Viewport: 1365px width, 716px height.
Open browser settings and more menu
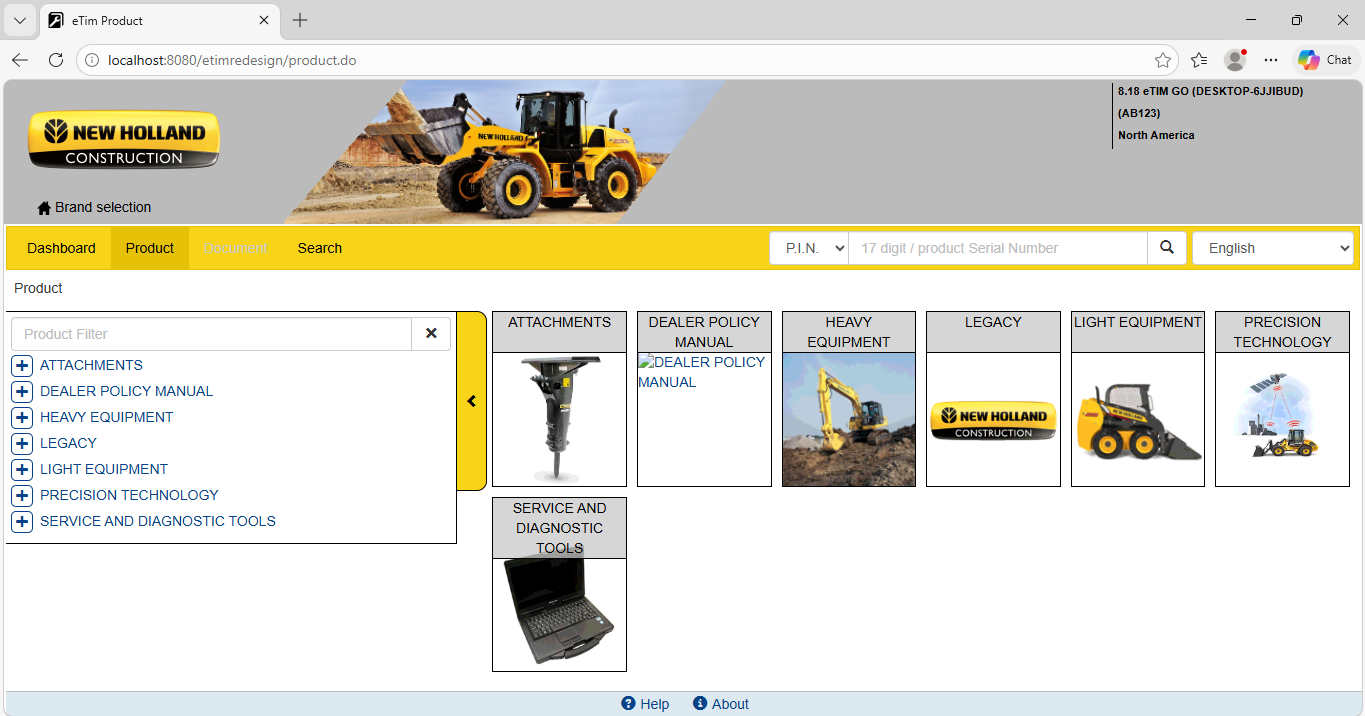tap(1271, 60)
